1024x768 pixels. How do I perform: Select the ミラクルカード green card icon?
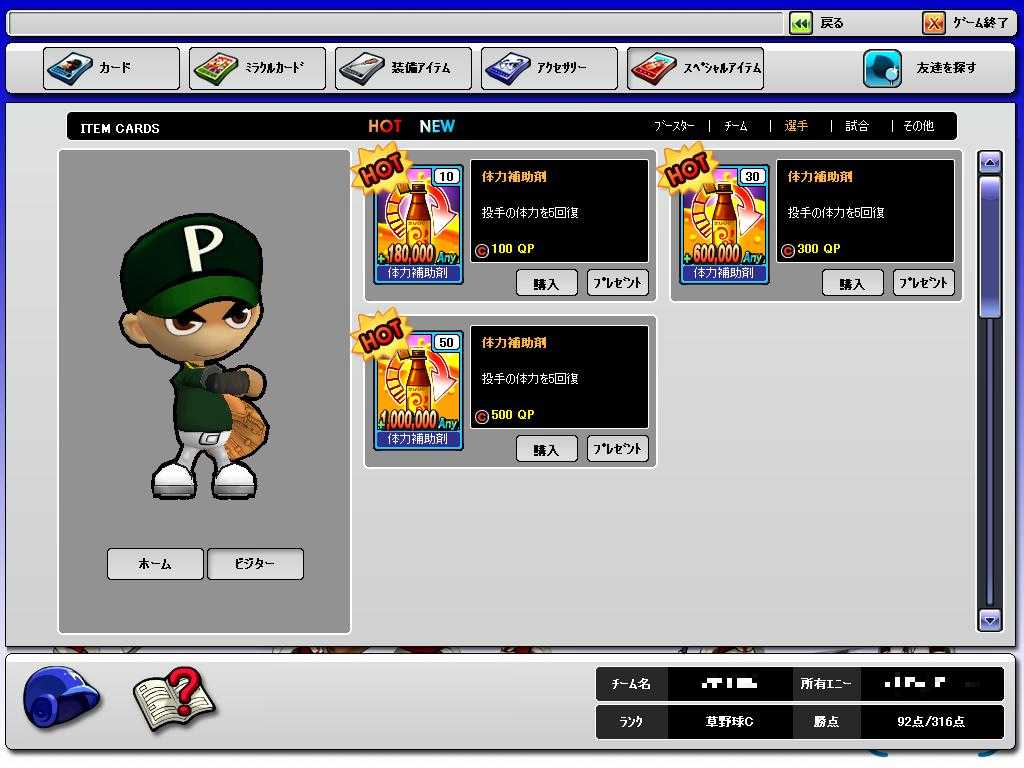coord(216,68)
